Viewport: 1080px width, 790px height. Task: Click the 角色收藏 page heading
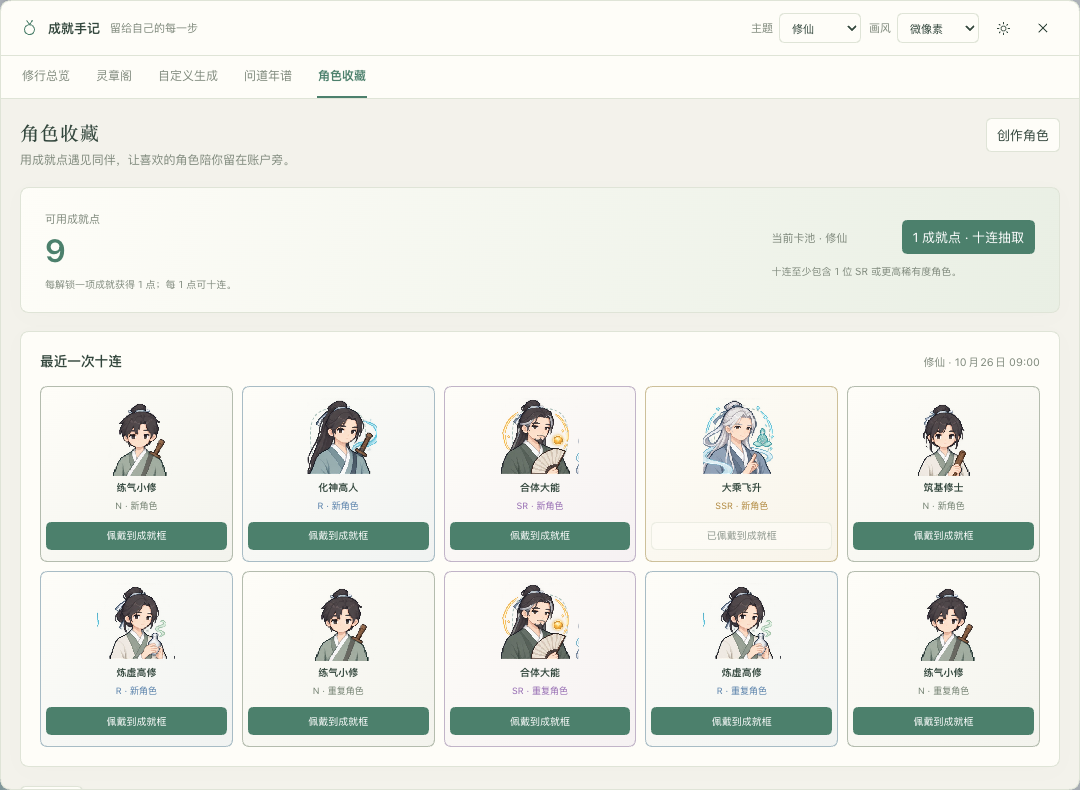coord(60,133)
